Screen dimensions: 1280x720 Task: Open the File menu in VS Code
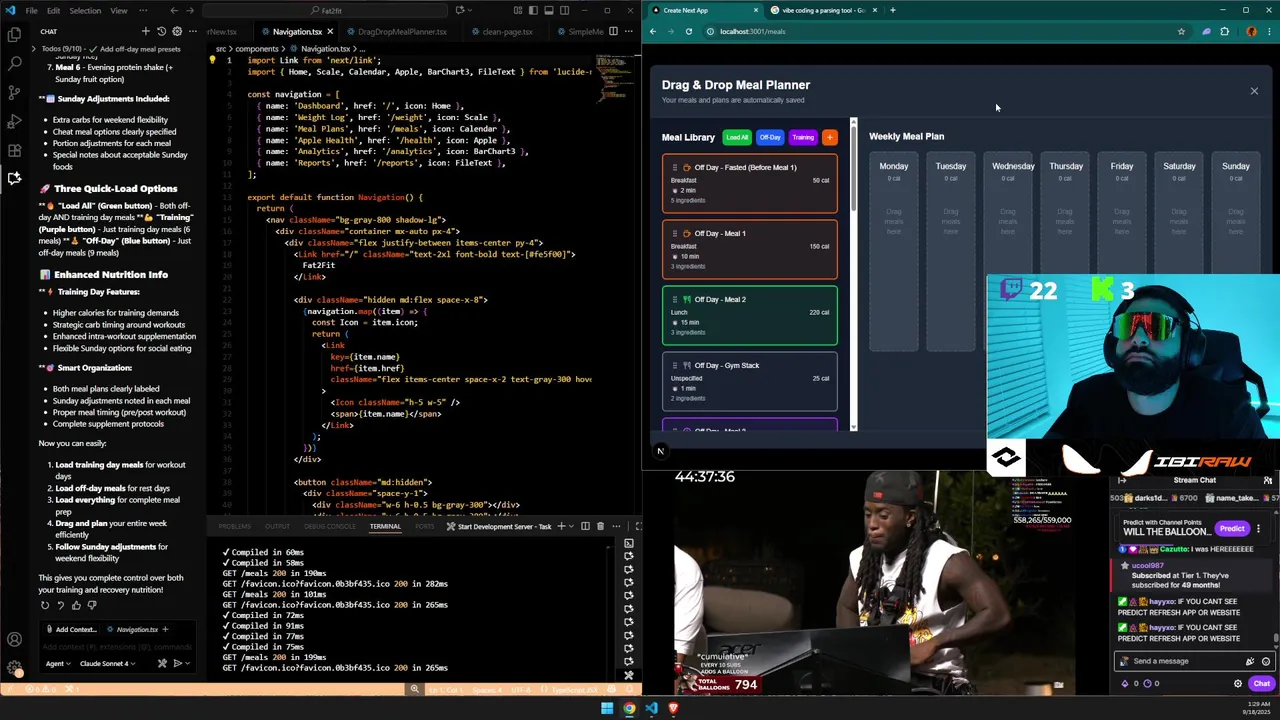[x=31, y=10]
